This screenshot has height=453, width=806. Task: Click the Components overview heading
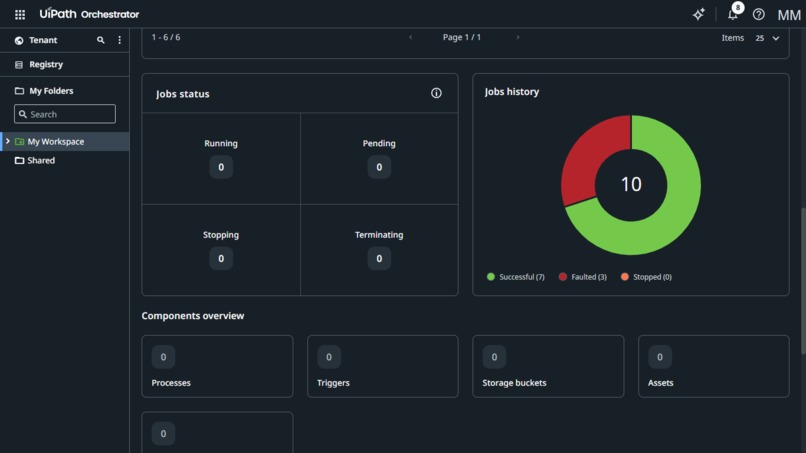(193, 316)
